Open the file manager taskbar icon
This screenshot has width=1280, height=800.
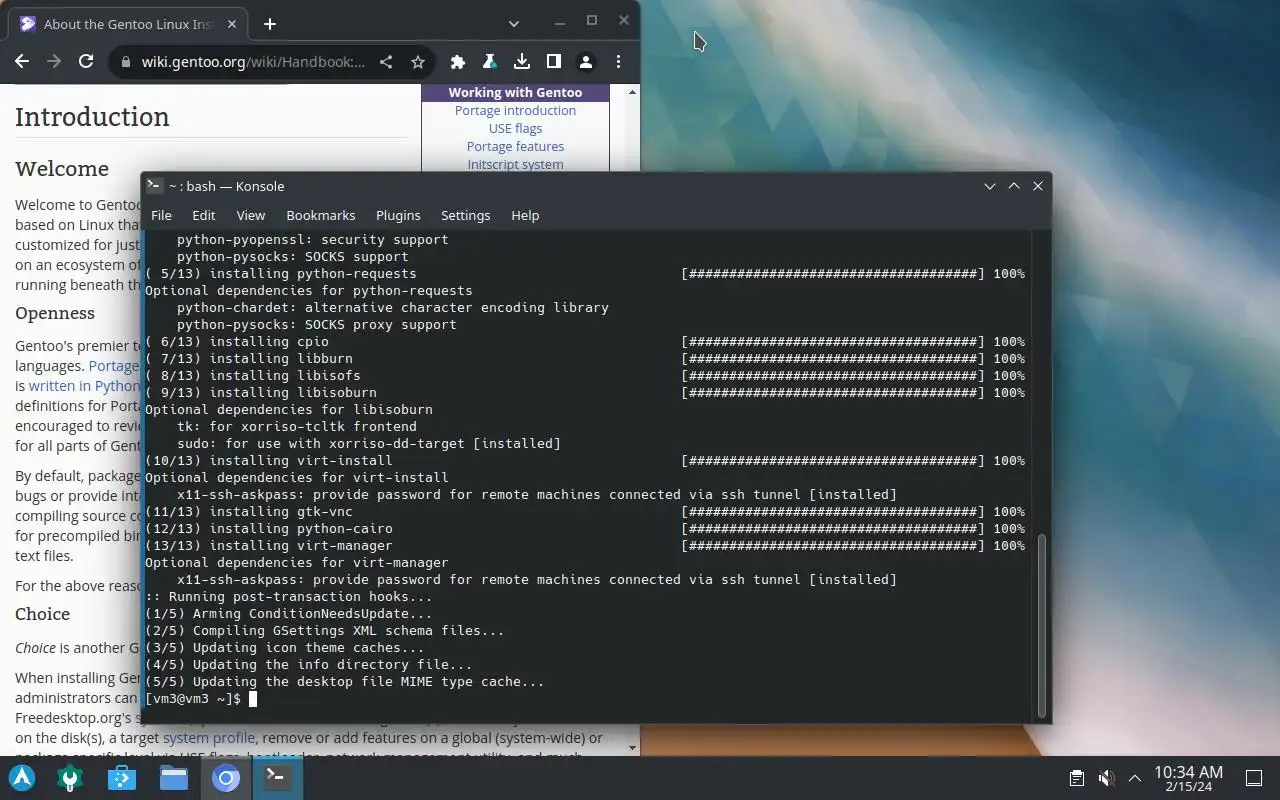pyautogui.click(x=174, y=778)
